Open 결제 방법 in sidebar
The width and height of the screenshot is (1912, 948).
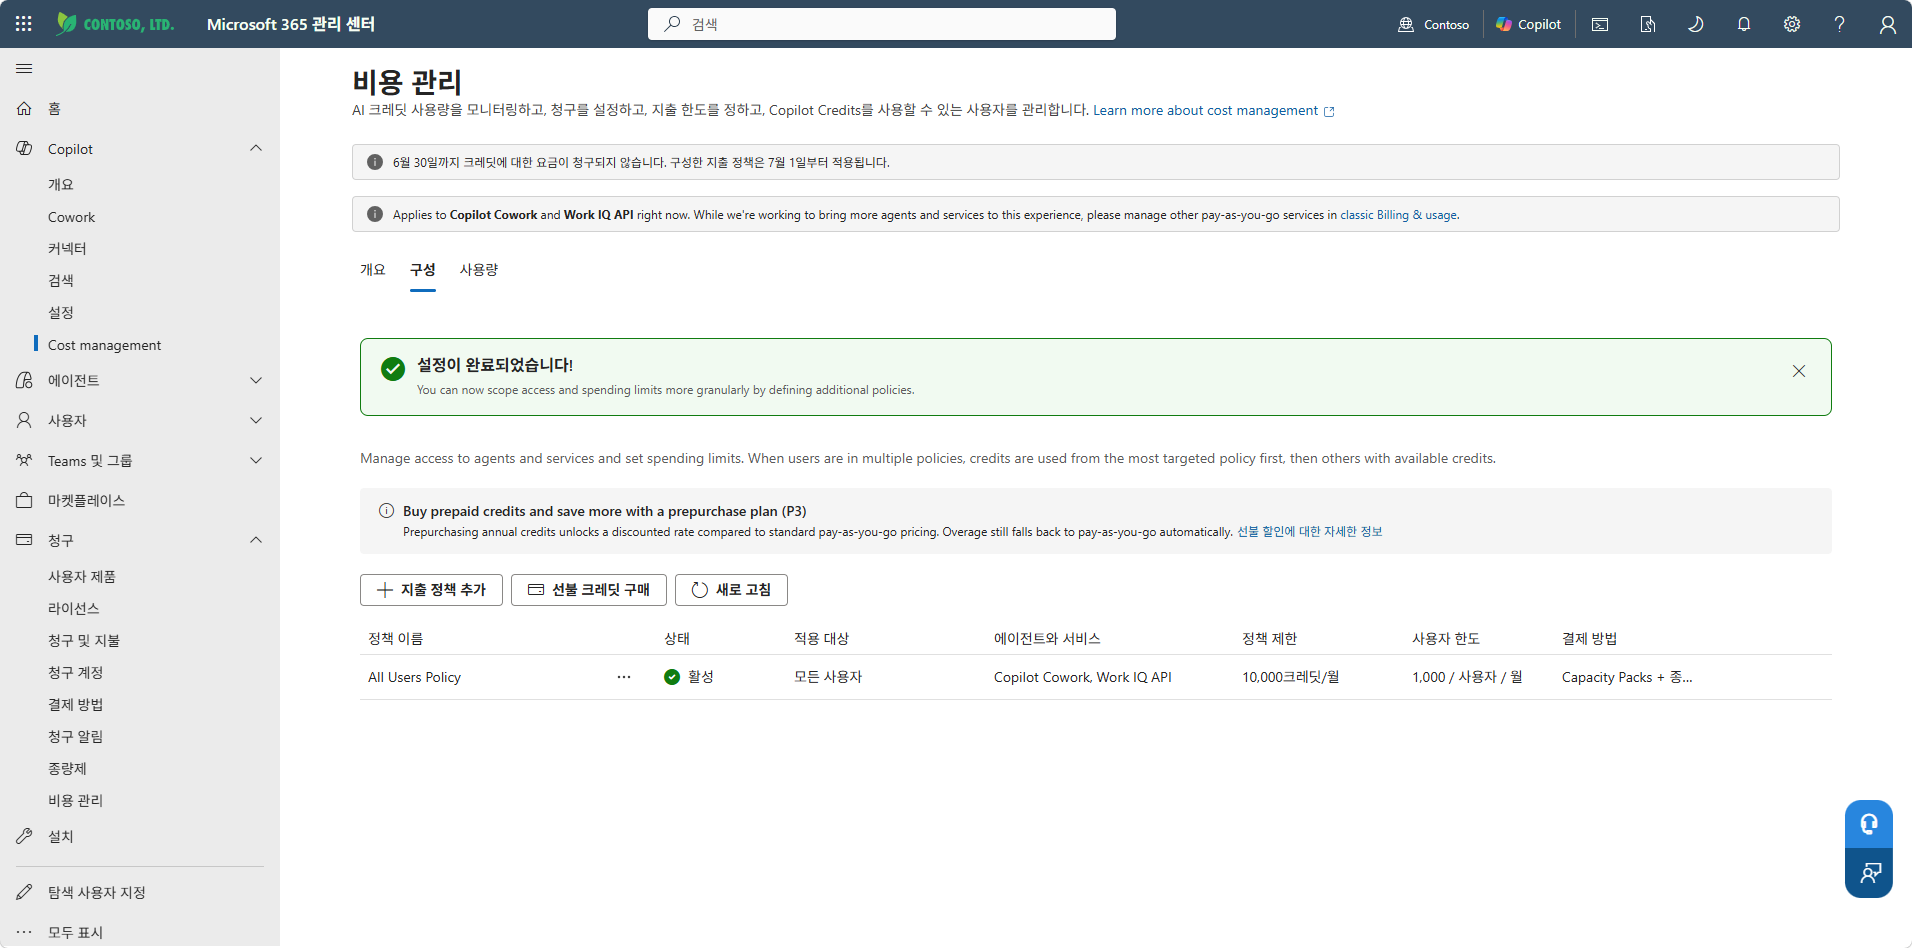click(76, 704)
